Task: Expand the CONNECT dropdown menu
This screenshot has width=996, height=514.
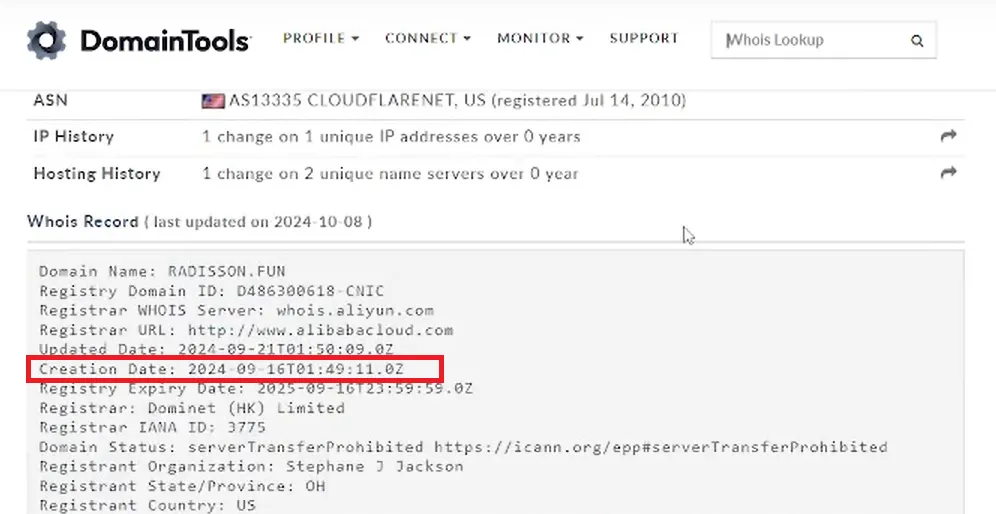Action: point(427,38)
